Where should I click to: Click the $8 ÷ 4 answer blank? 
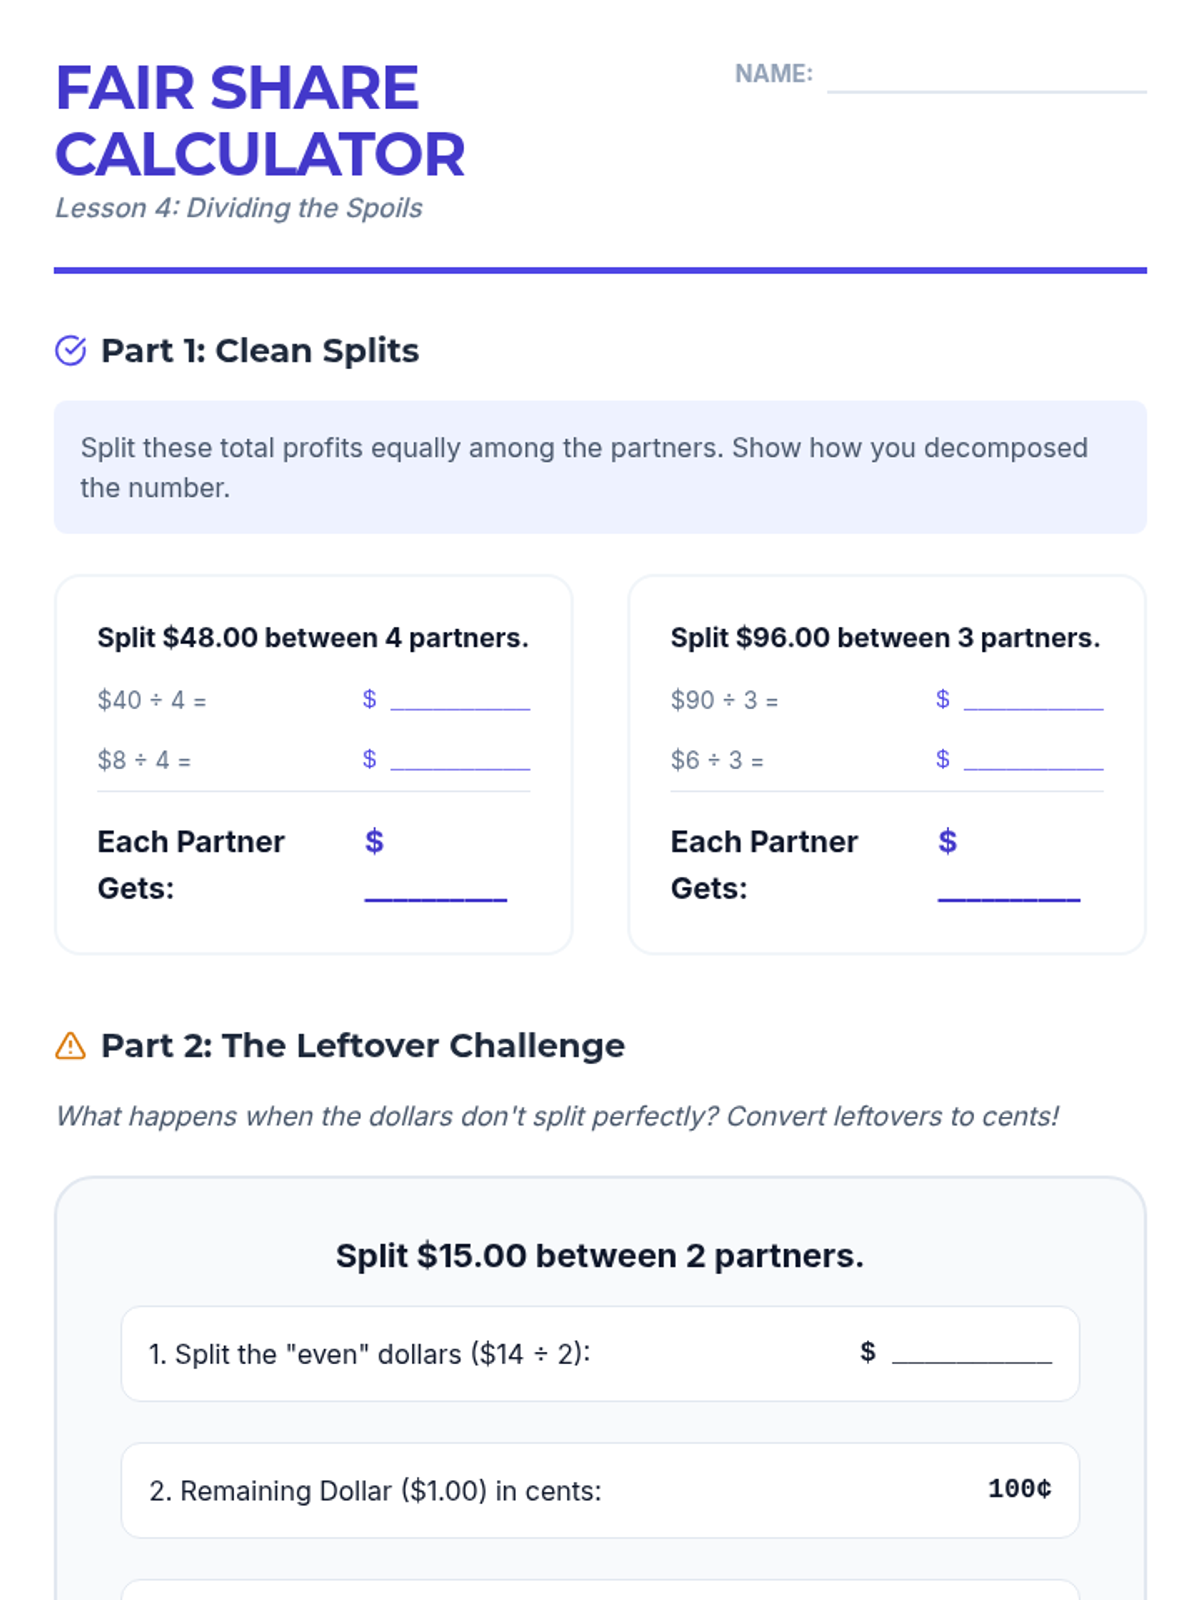[x=460, y=758]
